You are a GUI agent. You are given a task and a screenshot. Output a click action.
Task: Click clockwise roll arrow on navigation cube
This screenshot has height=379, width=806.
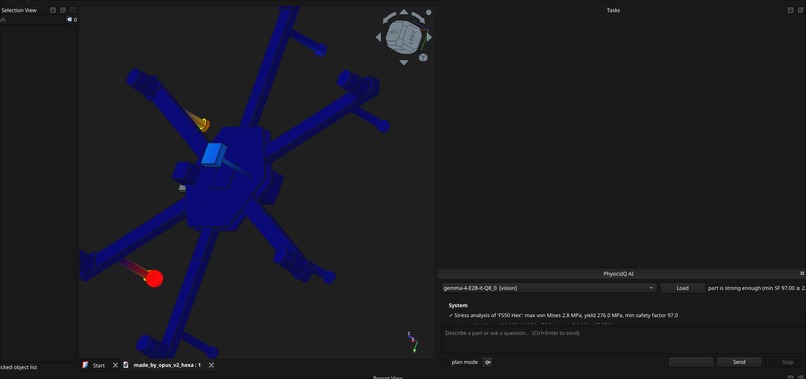[x=419, y=17]
